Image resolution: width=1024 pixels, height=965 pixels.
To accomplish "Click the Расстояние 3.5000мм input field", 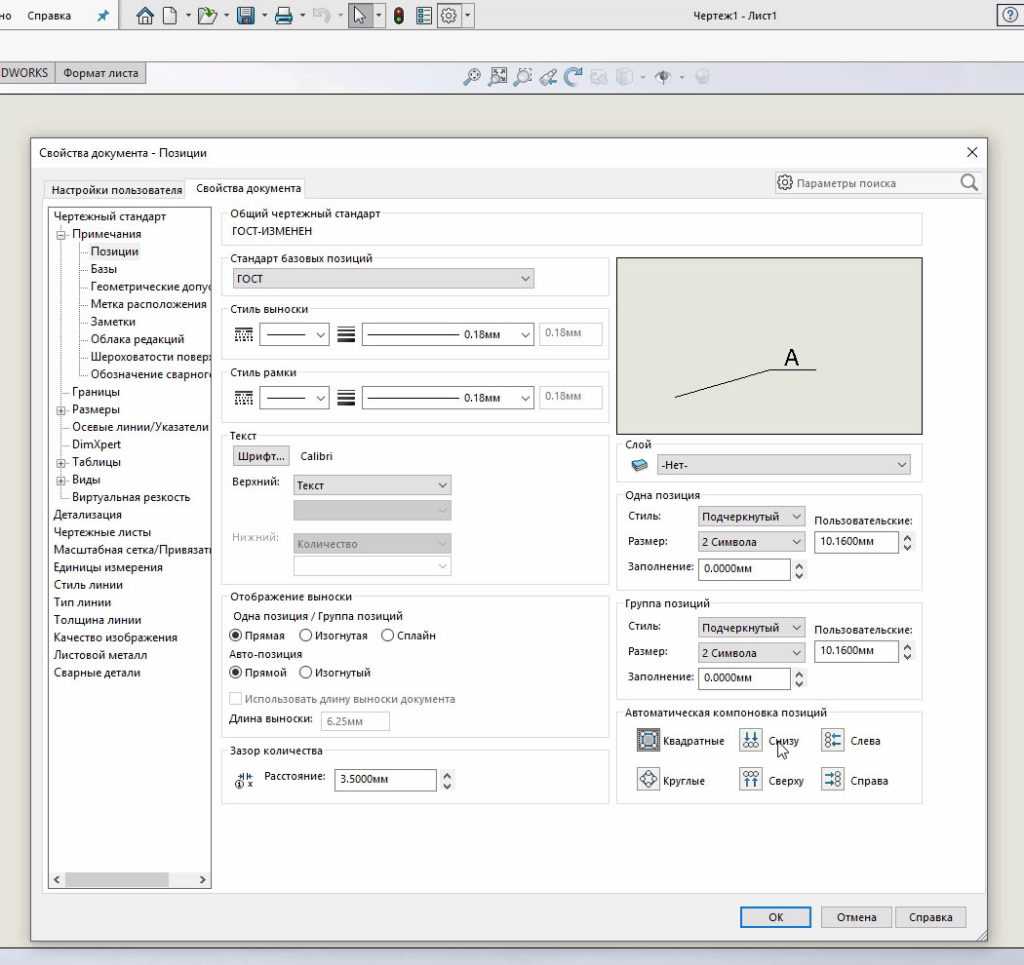I will point(386,780).
